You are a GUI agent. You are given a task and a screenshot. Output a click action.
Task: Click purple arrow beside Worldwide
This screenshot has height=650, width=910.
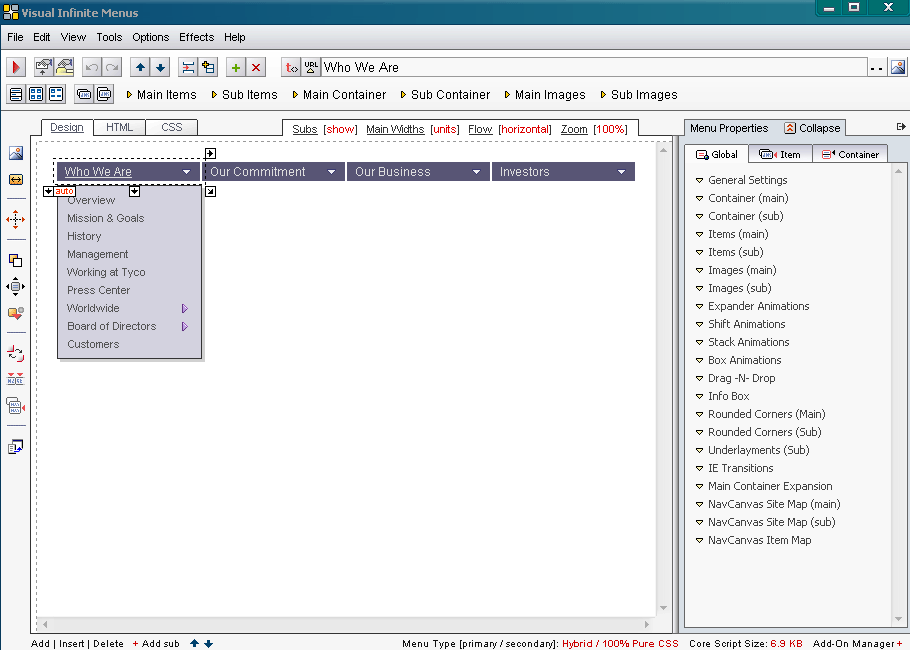tap(185, 308)
